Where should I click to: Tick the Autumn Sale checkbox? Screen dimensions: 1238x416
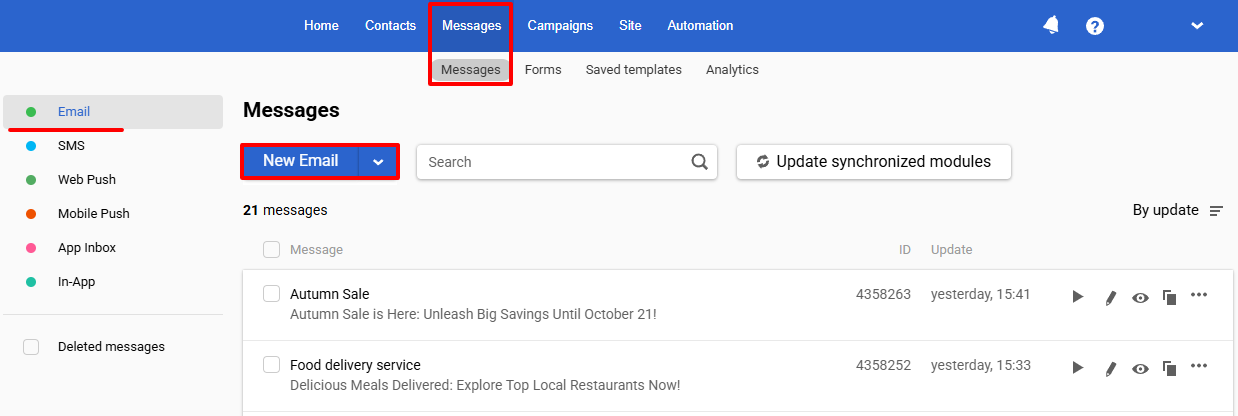[271, 293]
